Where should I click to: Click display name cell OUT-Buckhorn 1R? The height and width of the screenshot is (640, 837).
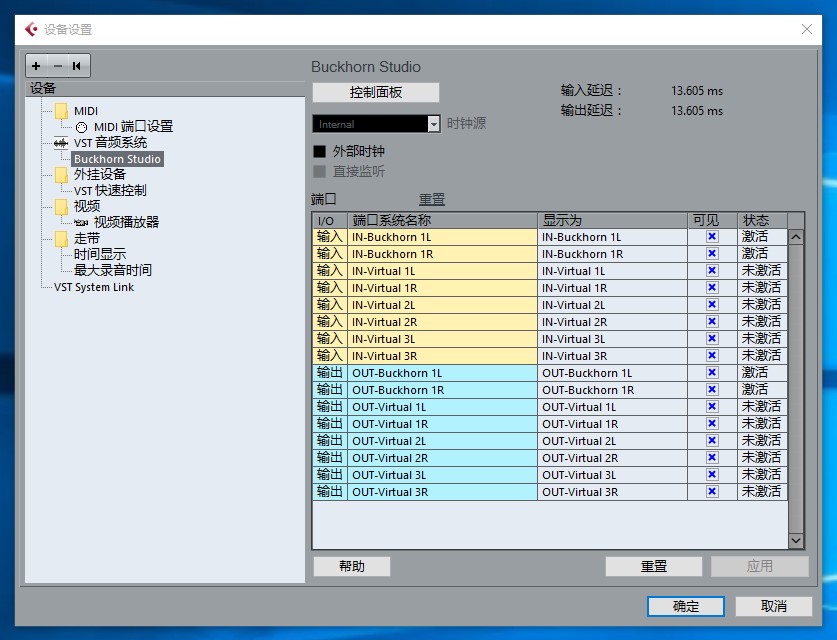point(613,390)
